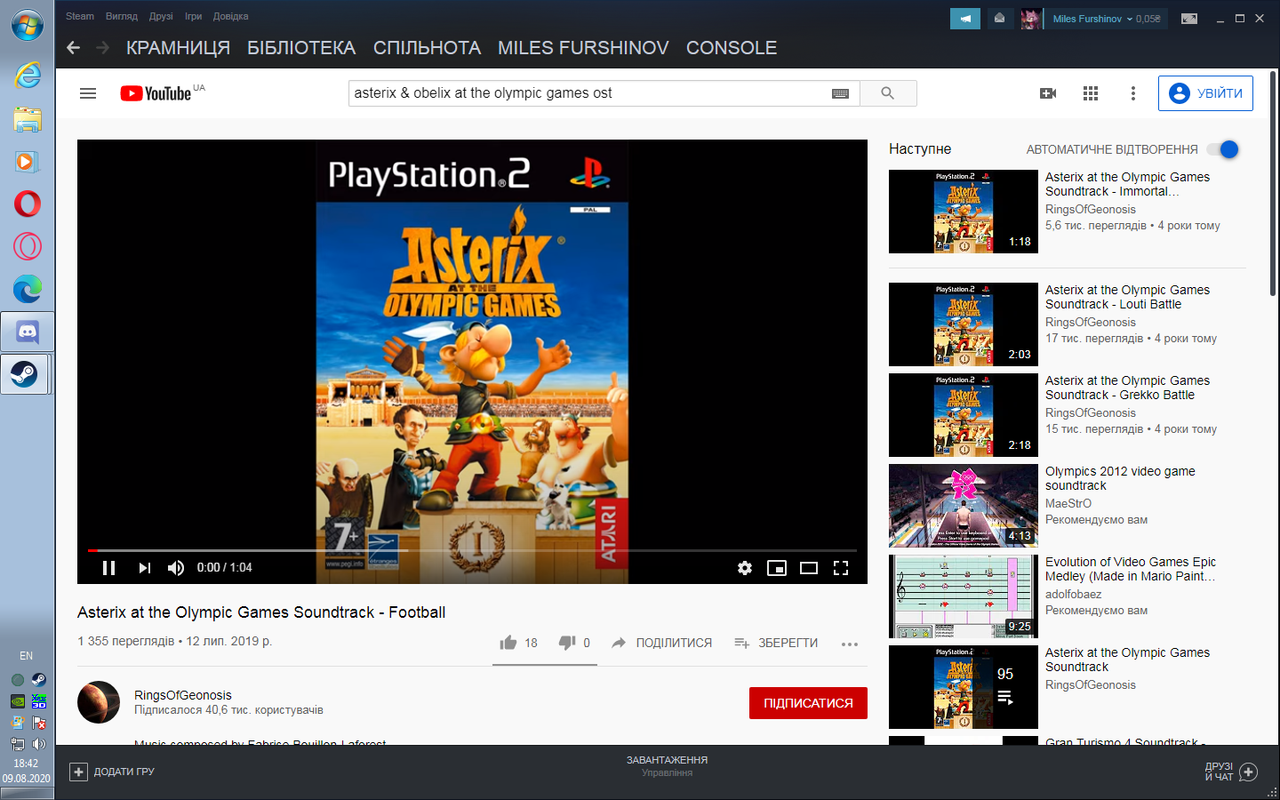Open the СПІЛЬНОТА tab
This screenshot has height=800, width=1280.
[x=427, y=48]
